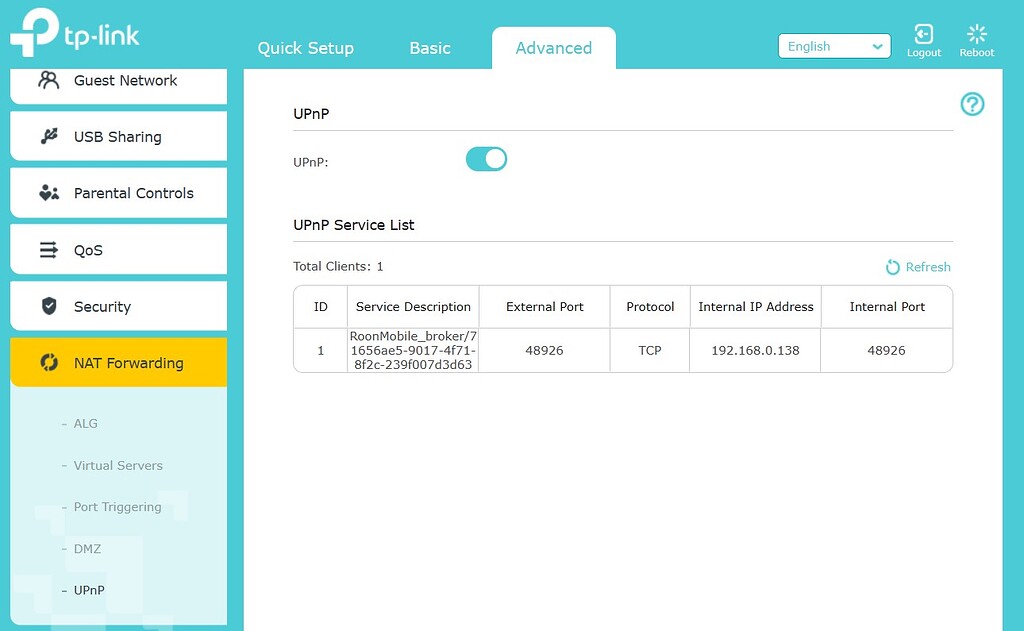
Task: Open the Port Triggering page
Action: tap(117, 507)
